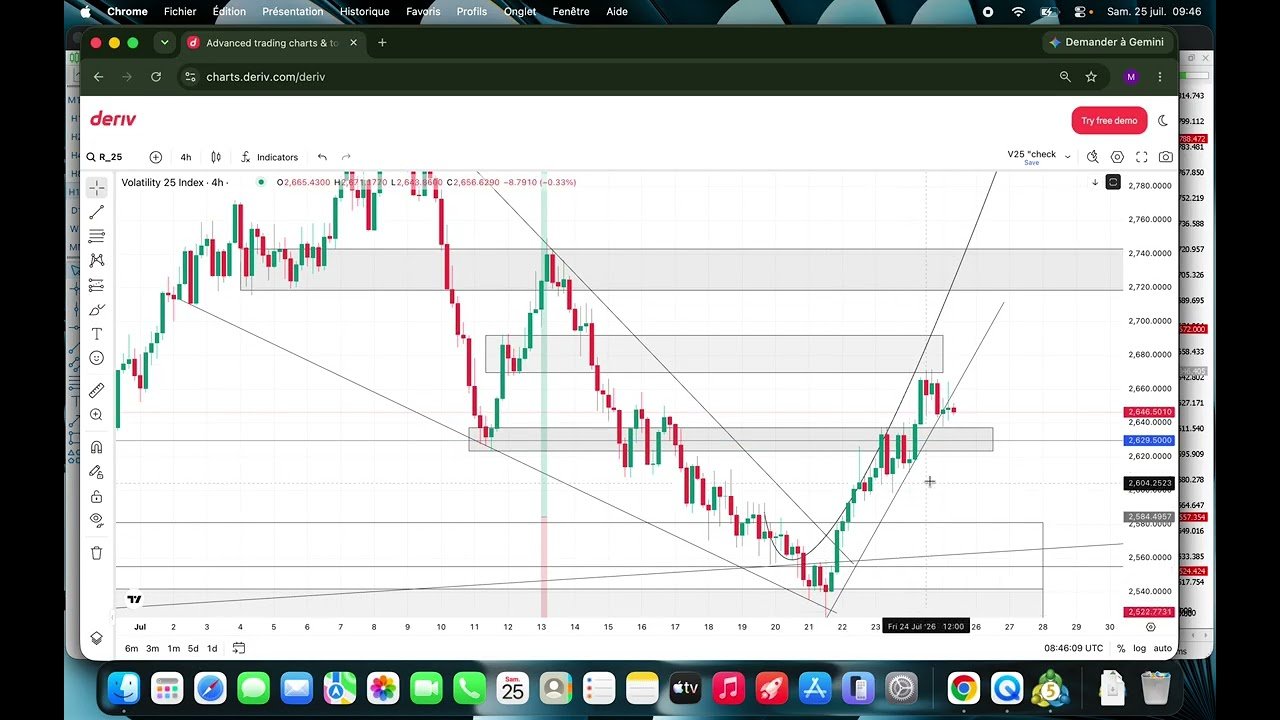Redo the chart action
The image size is (1280, 720).
click(346, 157)
